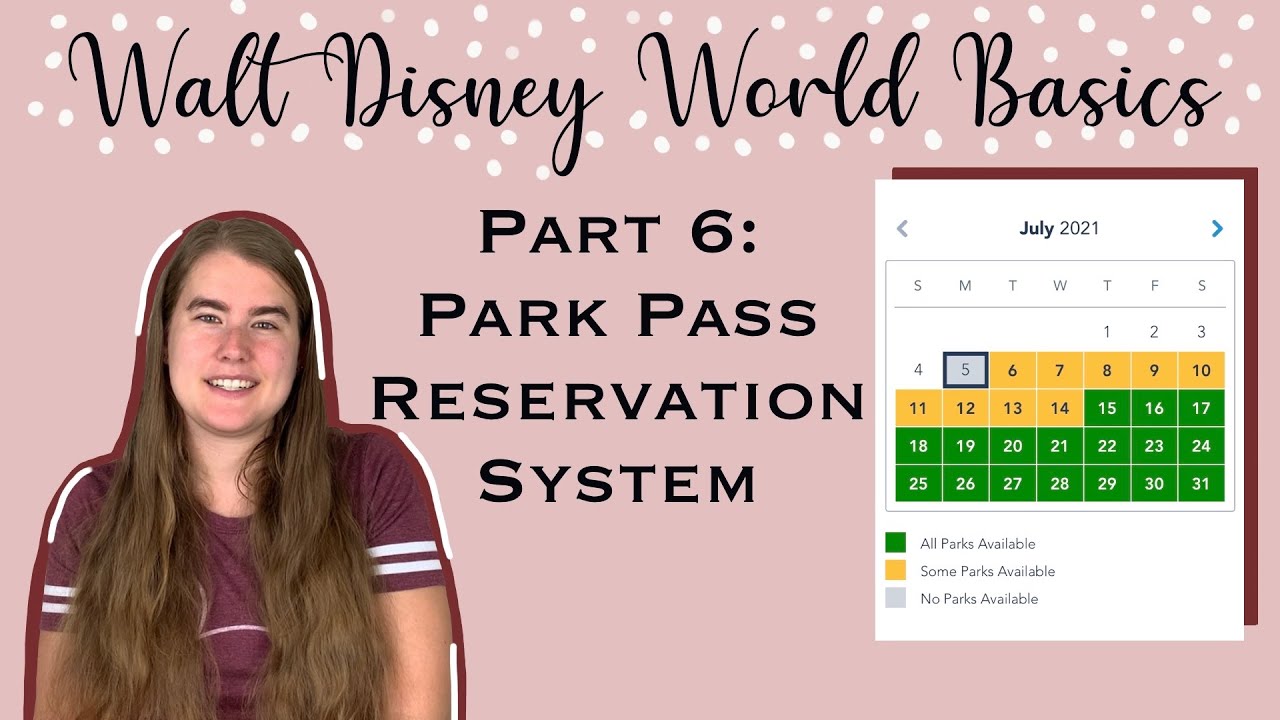Click yellow date 9

click(x=1154, y=370)
